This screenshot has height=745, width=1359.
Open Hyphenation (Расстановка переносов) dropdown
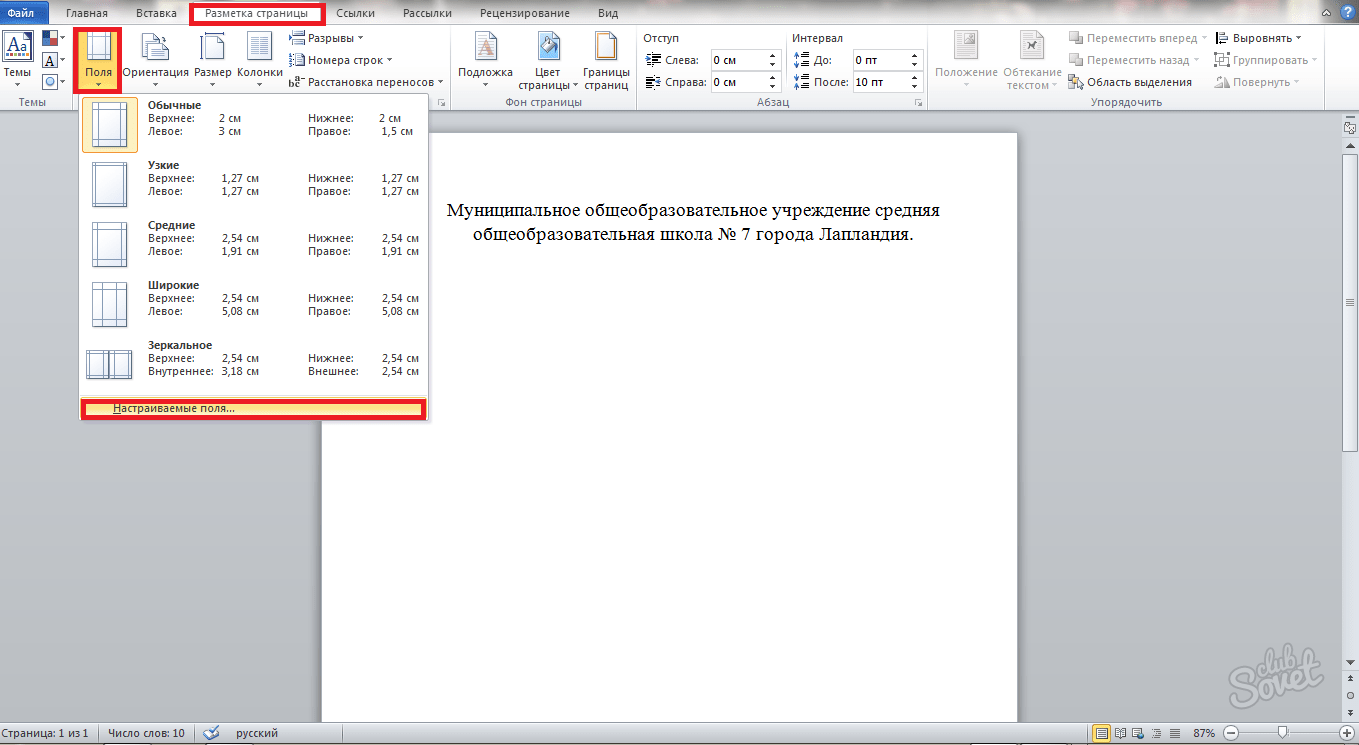[x=367, y=82]
